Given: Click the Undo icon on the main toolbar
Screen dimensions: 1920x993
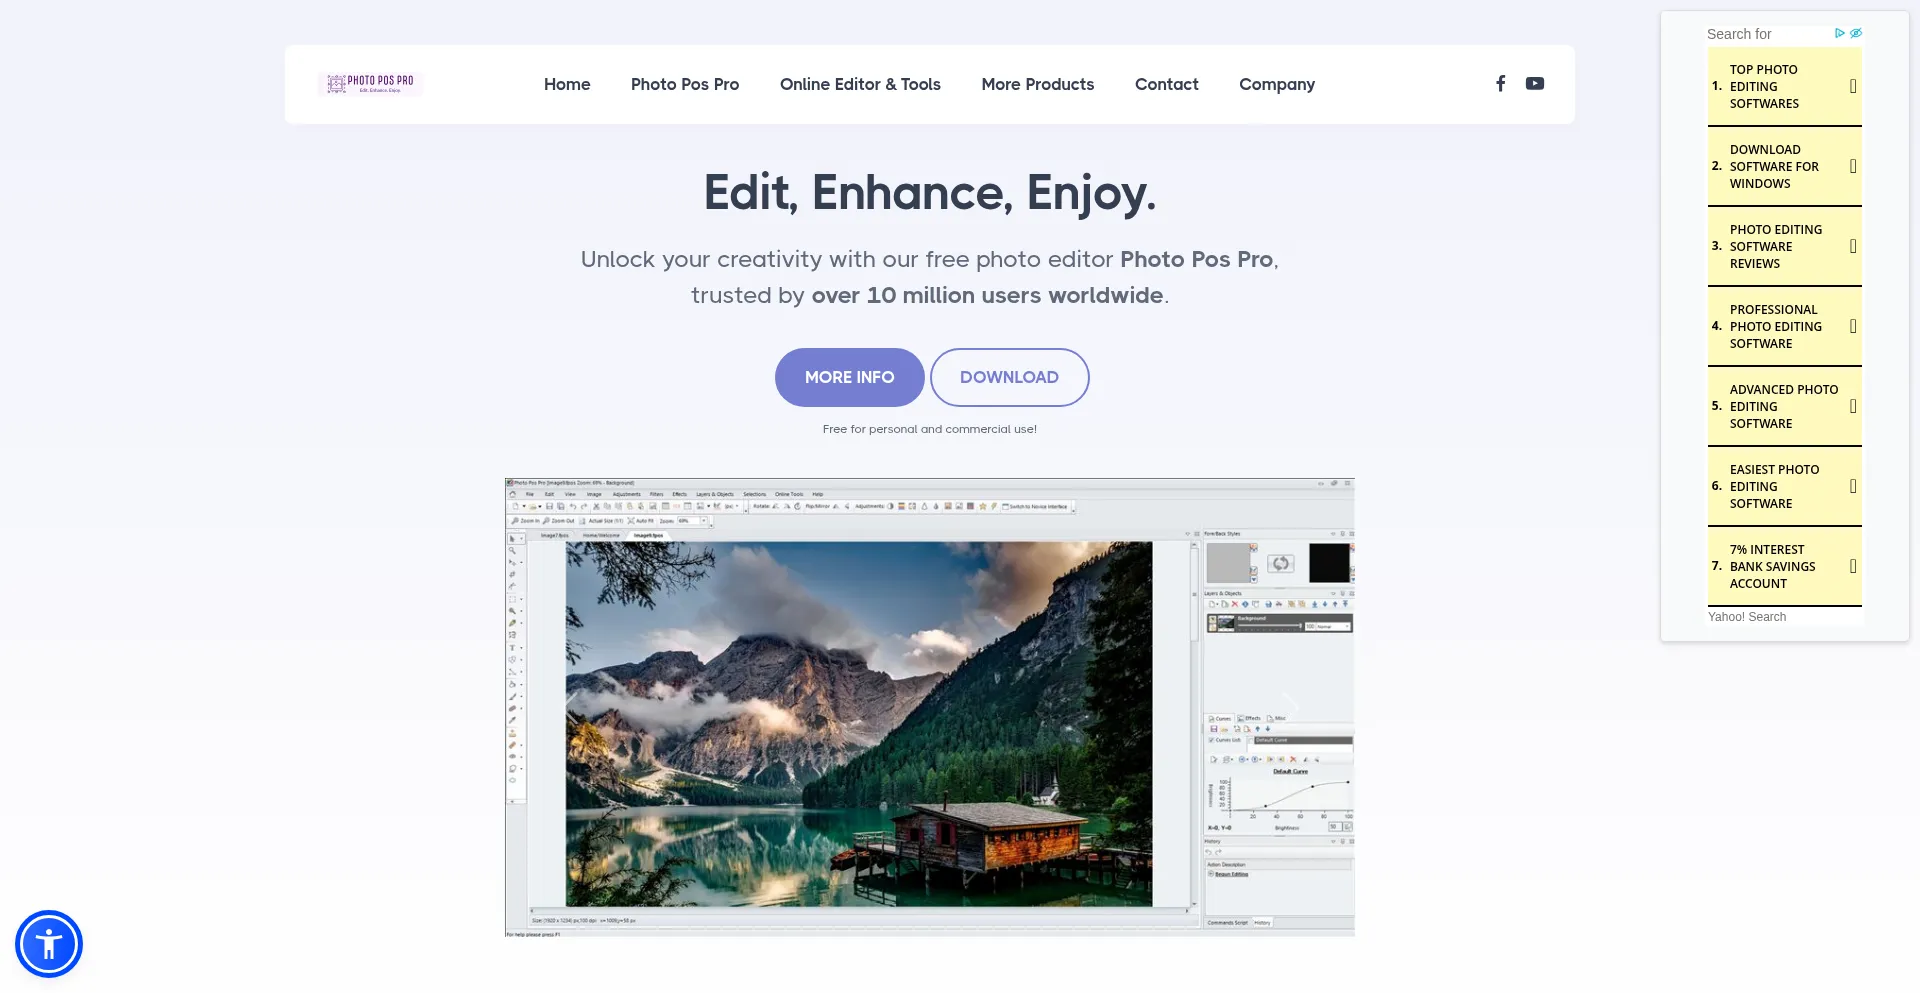Looking at the screenshot, I should (x=573, y=506).
